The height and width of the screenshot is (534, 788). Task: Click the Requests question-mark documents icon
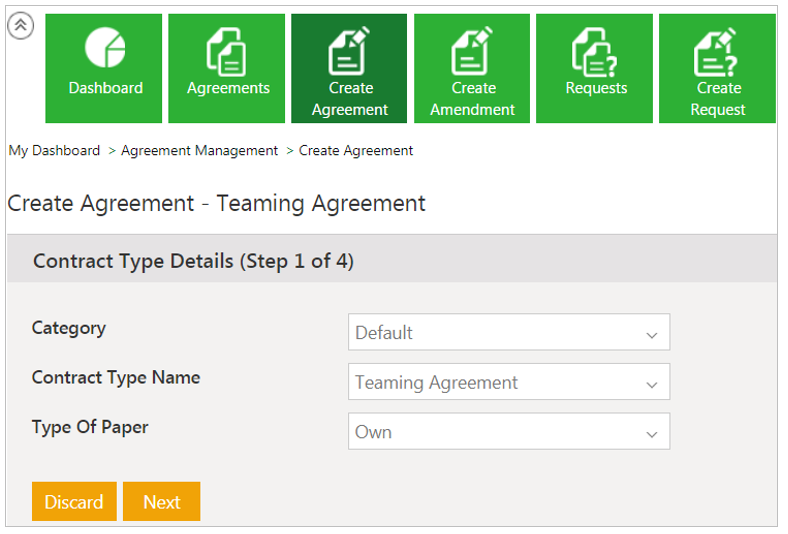[596, 50]
